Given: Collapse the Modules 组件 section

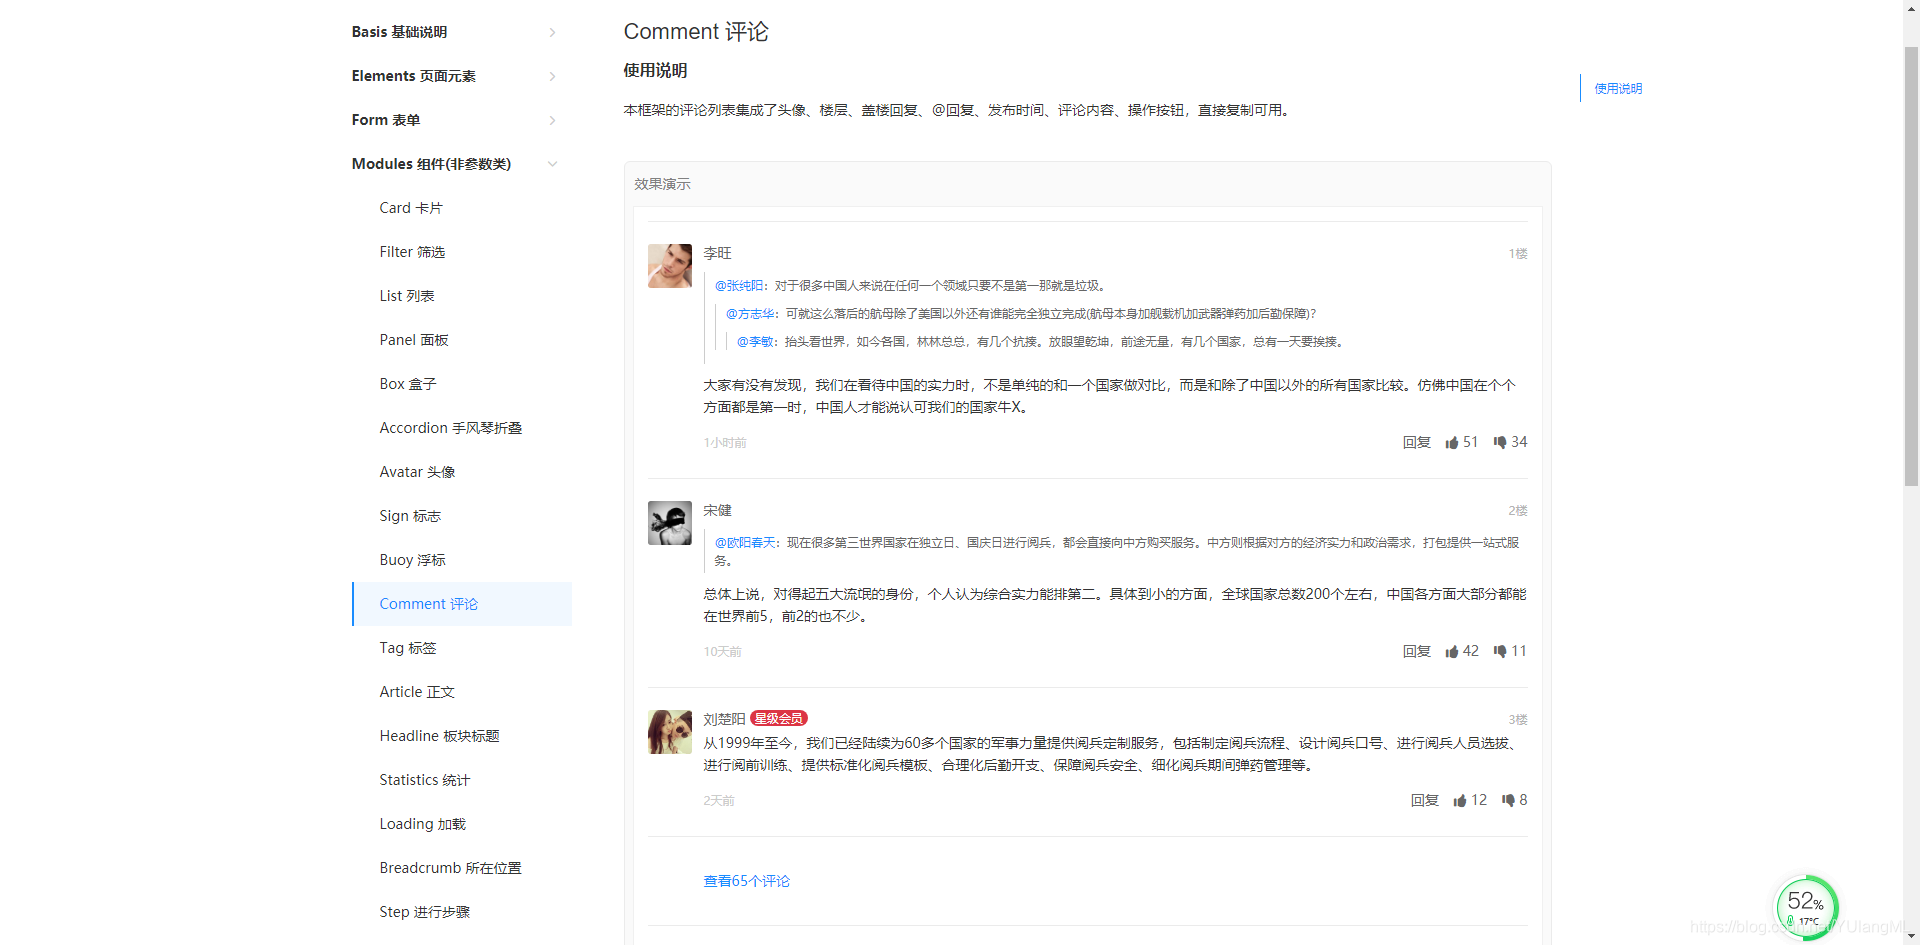Looking at the screenshot, I should click(453, 163).
